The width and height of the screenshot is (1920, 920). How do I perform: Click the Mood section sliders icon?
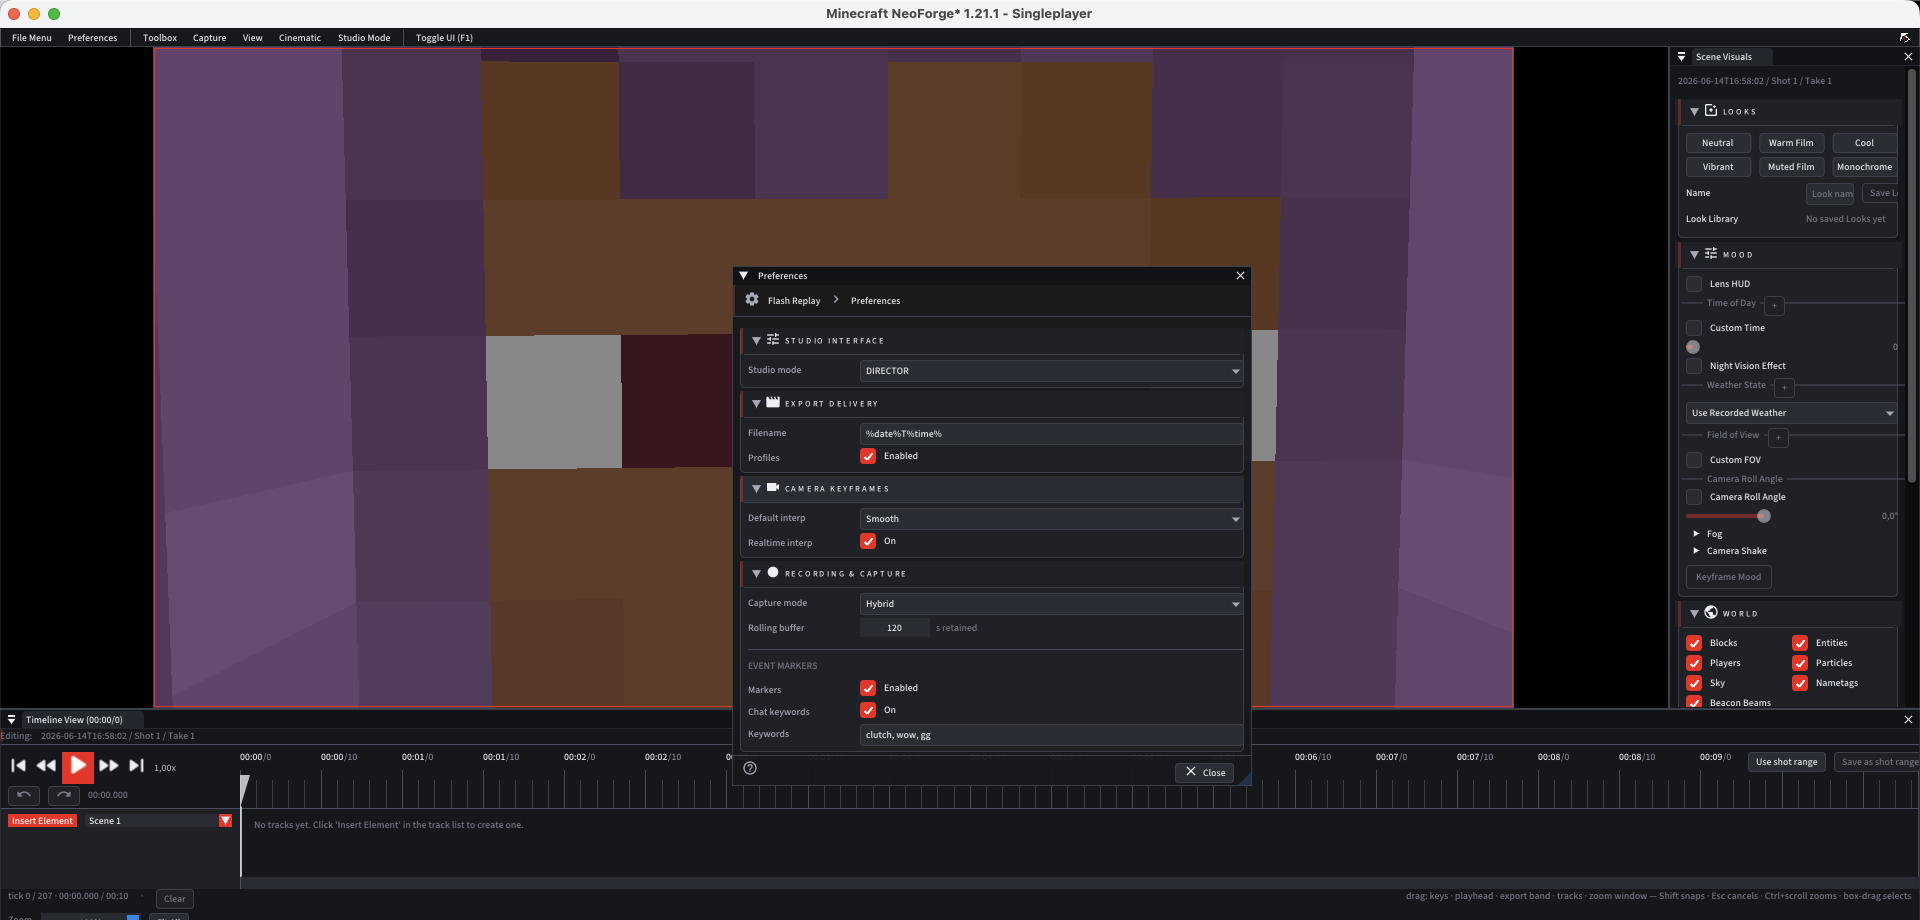[1711, 254]
